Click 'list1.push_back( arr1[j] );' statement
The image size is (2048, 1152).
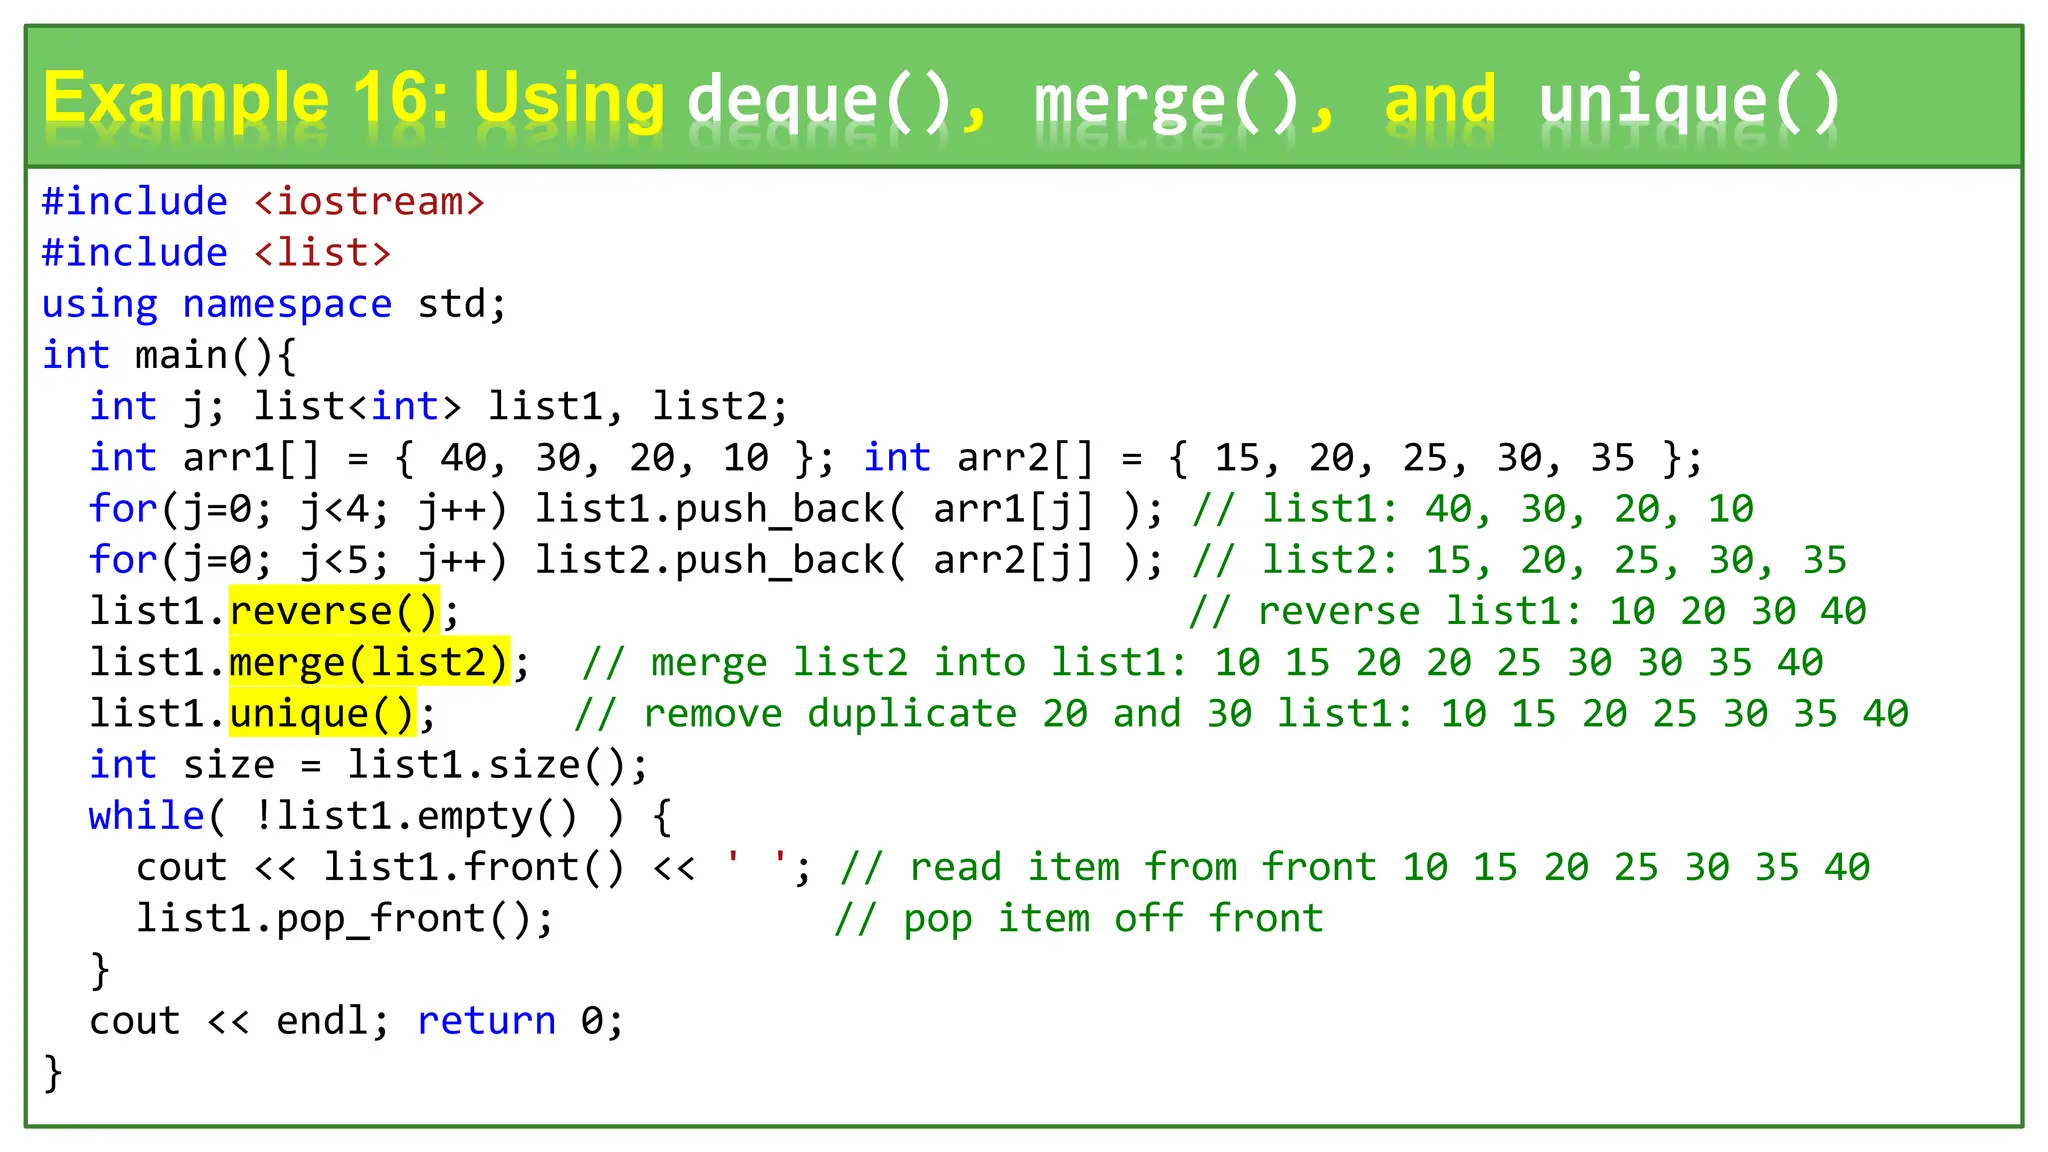click(850, 509)
